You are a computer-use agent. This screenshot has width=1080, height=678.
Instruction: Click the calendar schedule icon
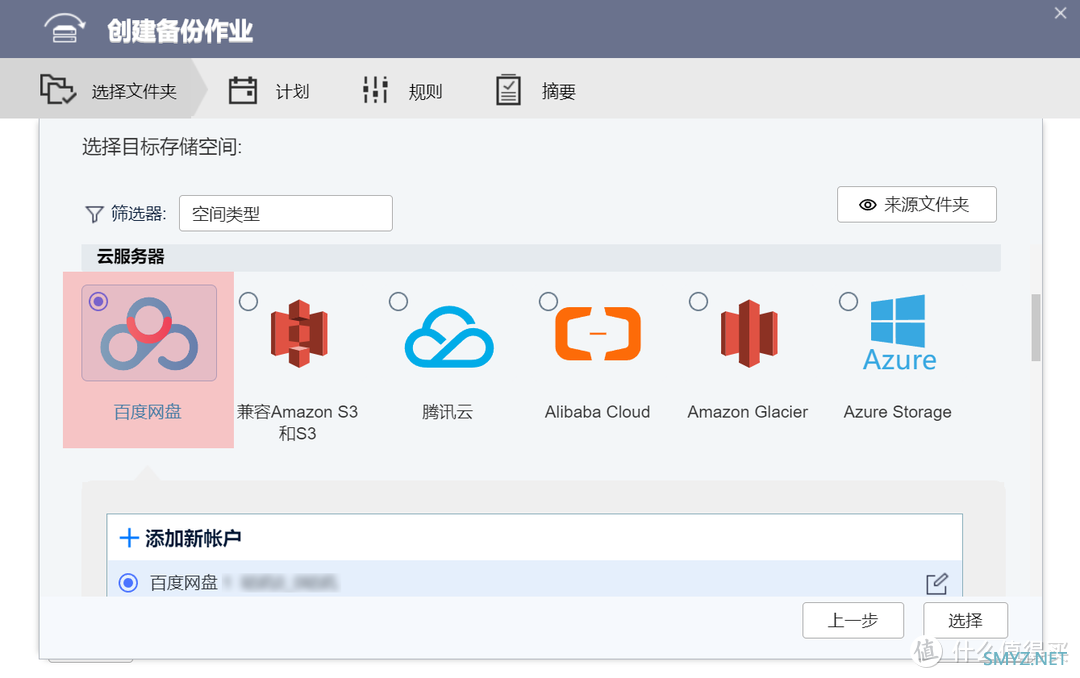pyautogui.click(x=242, y=90)
